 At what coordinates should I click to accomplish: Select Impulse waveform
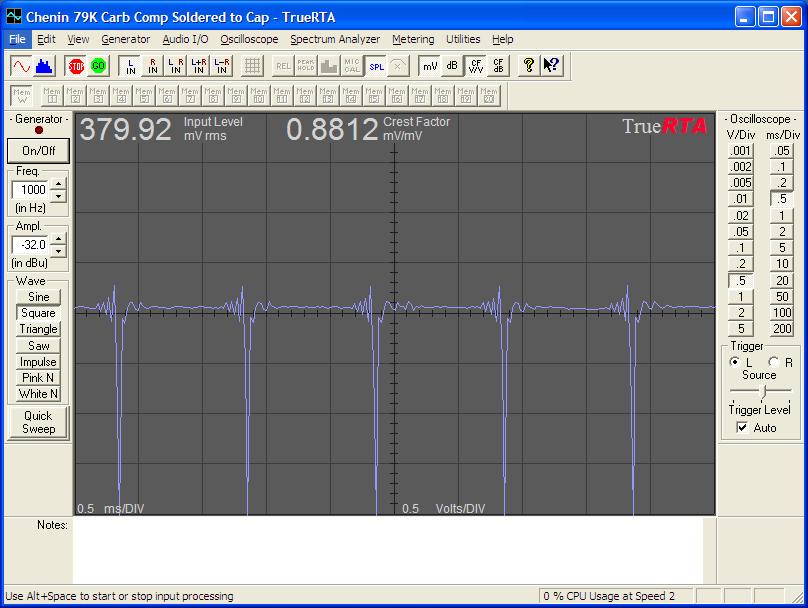[x=38, y=362]
